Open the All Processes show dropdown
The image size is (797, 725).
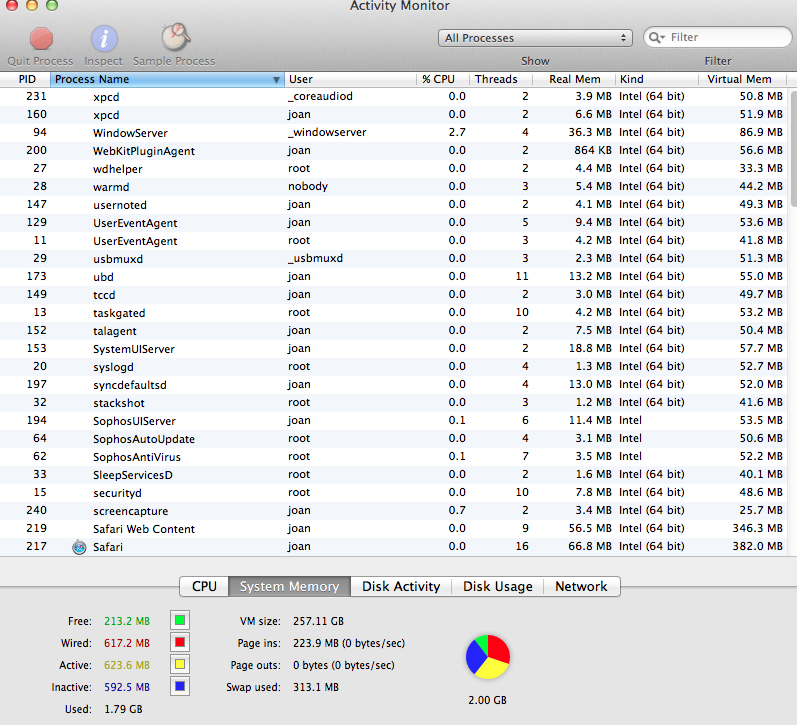(x=535, y=38)
